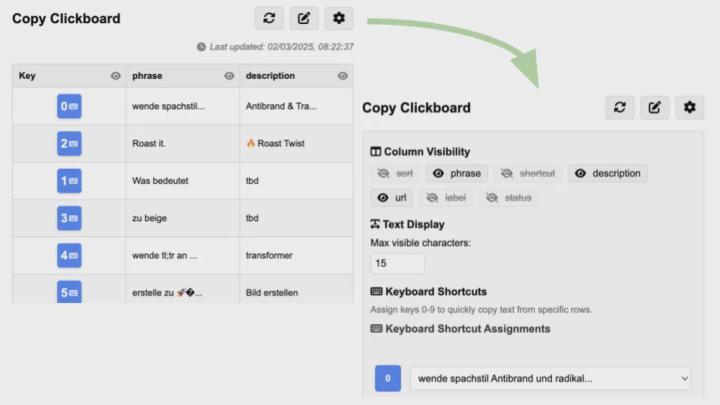Click edit pencil icon in left panel
The height and width of the screenshot is (405, 720).
click(x=304, y=18)
